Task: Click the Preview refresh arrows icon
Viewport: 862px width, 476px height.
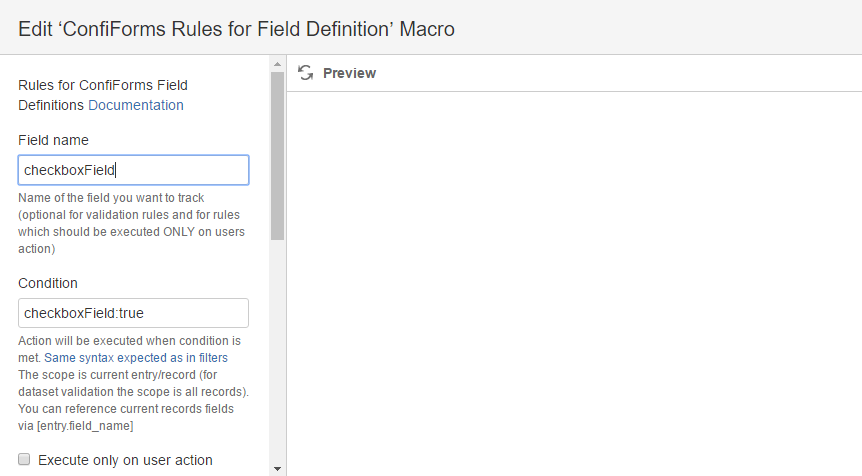Action: point(306,73)
